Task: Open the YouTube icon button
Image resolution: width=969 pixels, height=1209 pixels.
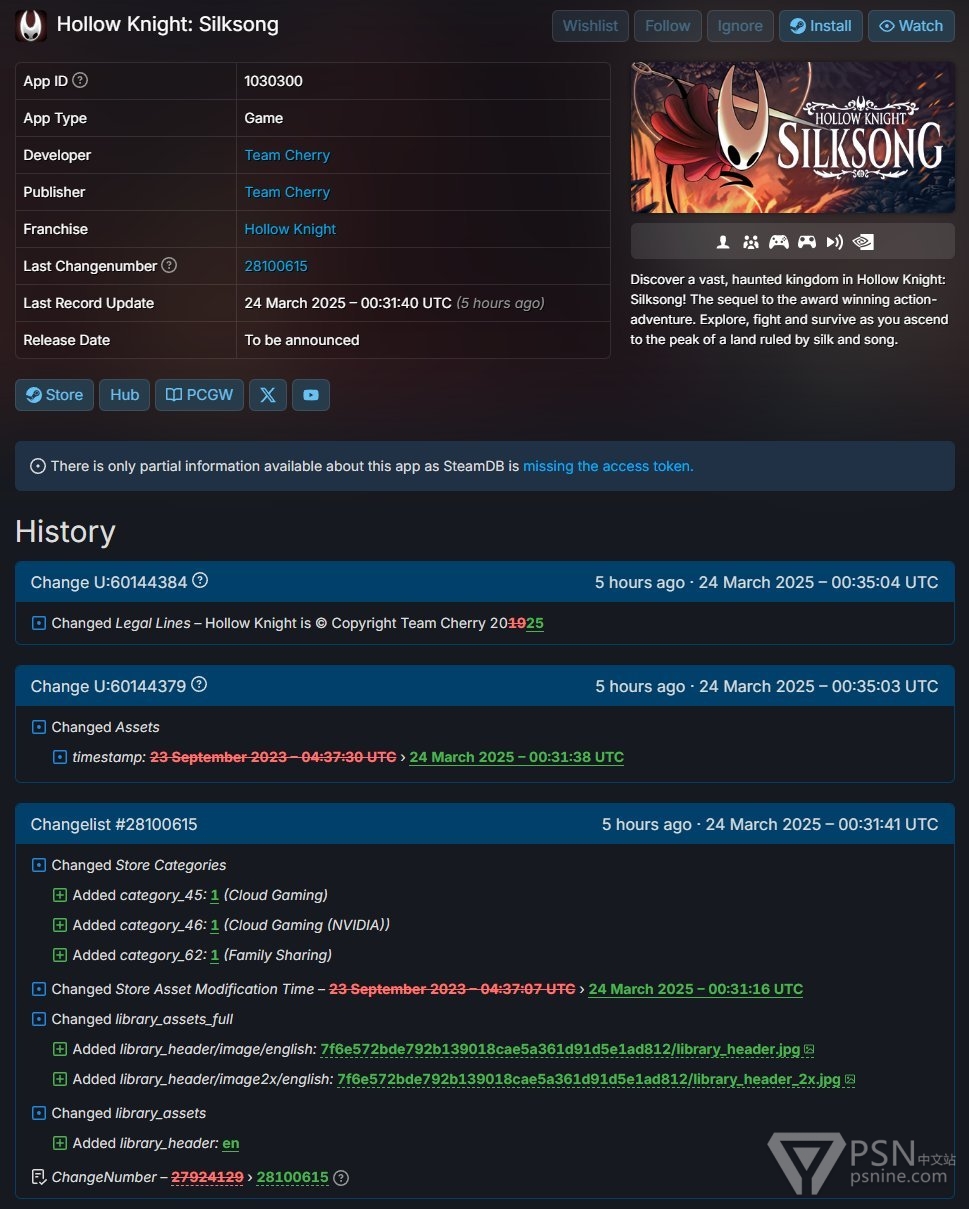Action: [311, 395]
